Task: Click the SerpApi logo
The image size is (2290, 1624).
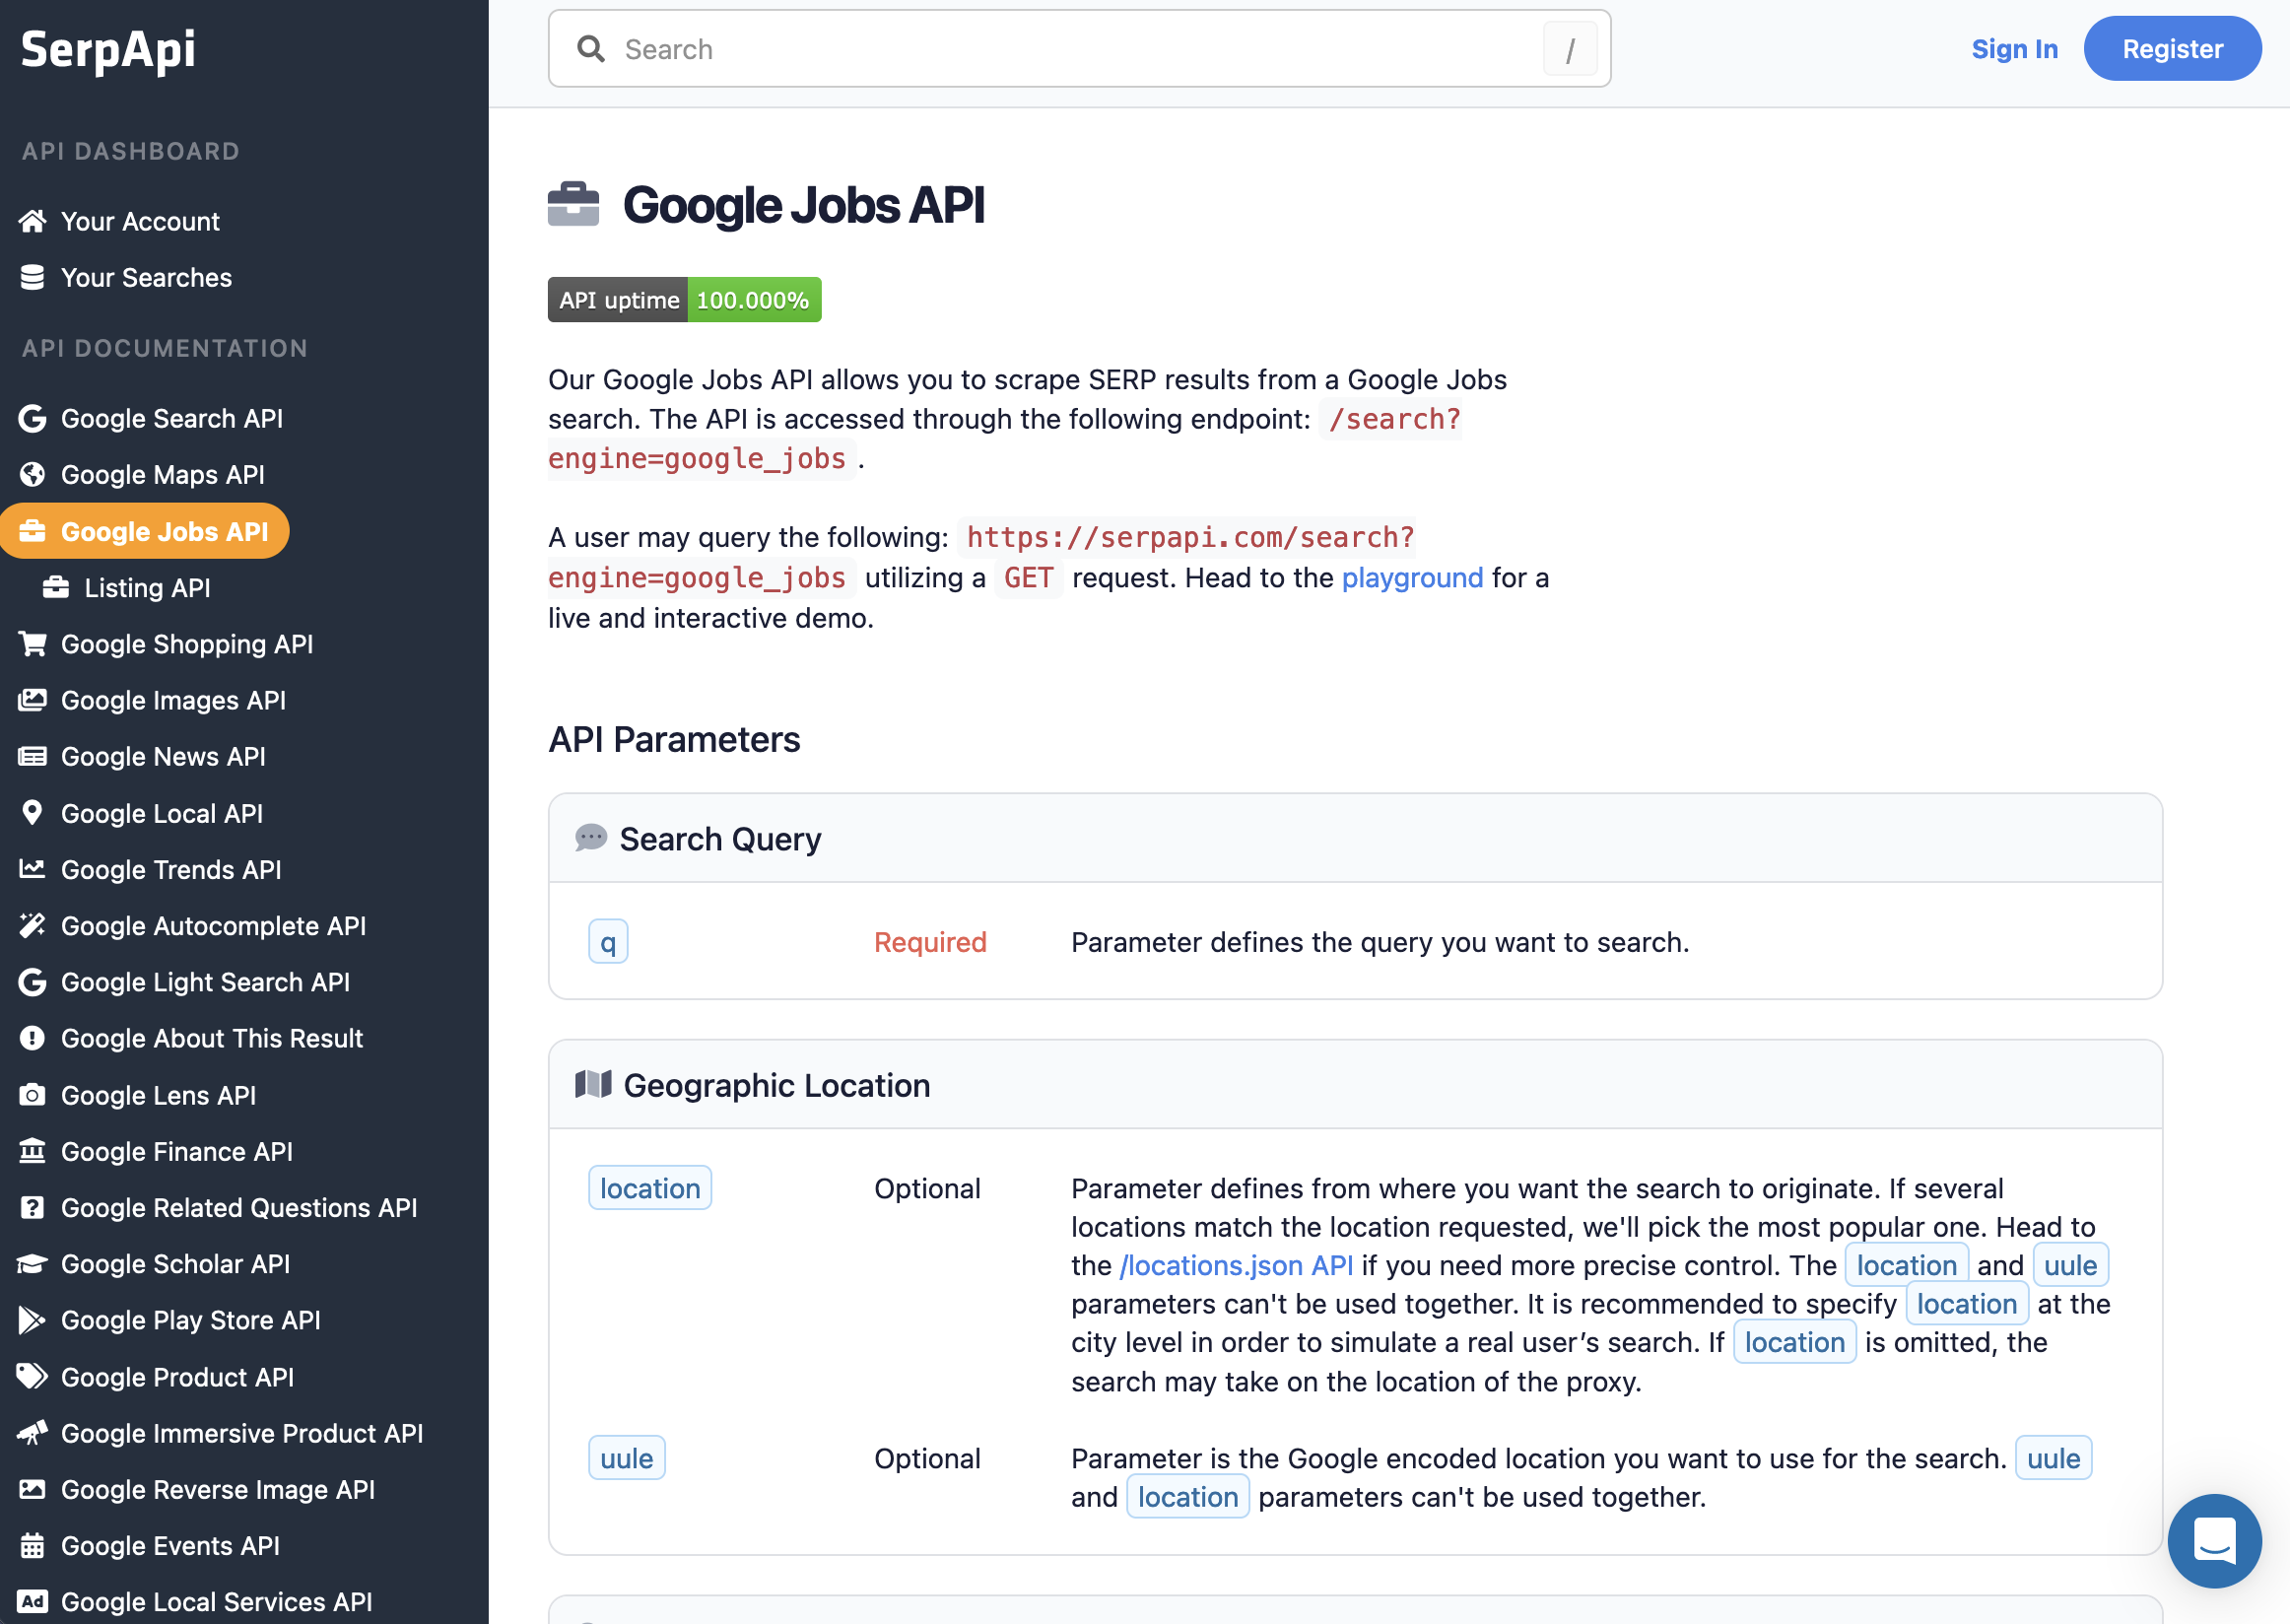Action: [108, 49]
